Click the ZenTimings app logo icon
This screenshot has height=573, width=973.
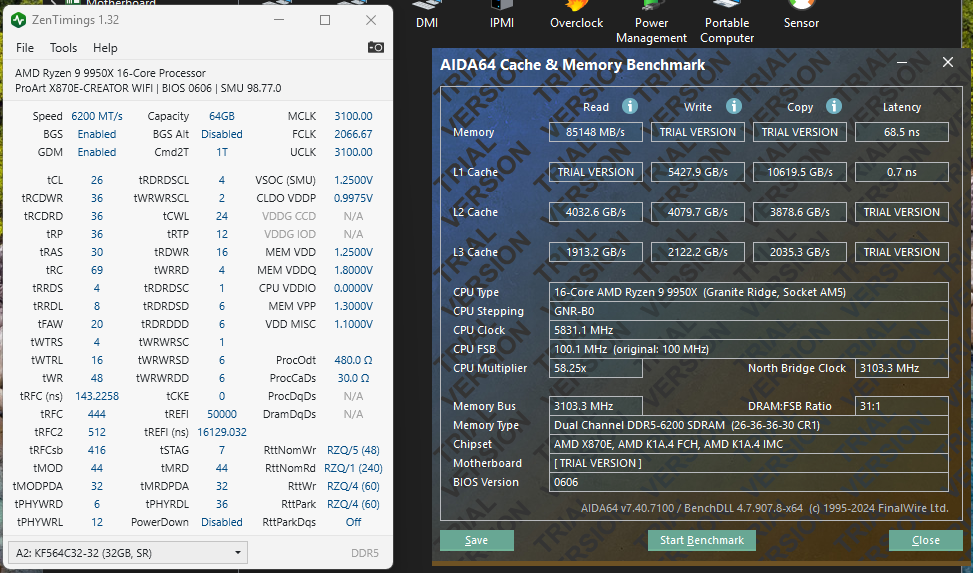point(19,20)
